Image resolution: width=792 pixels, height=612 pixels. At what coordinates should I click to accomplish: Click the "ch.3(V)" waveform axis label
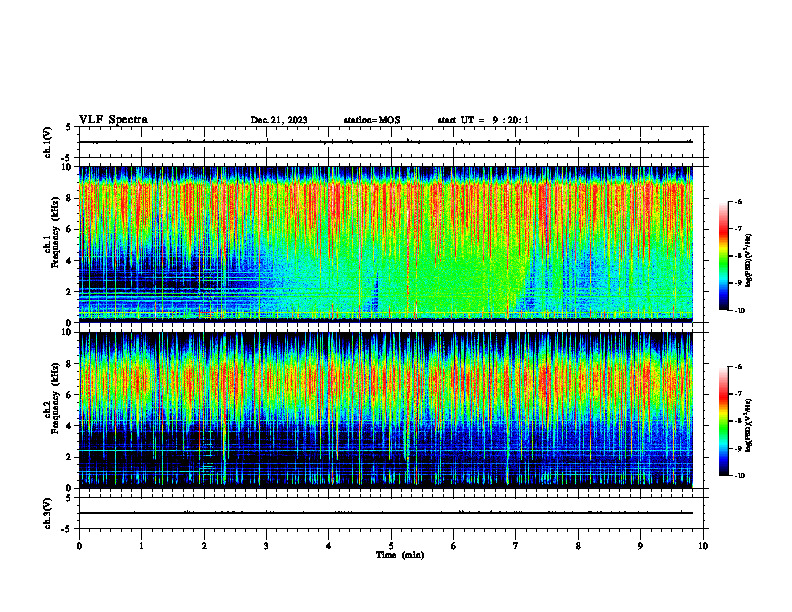(48, 513)
